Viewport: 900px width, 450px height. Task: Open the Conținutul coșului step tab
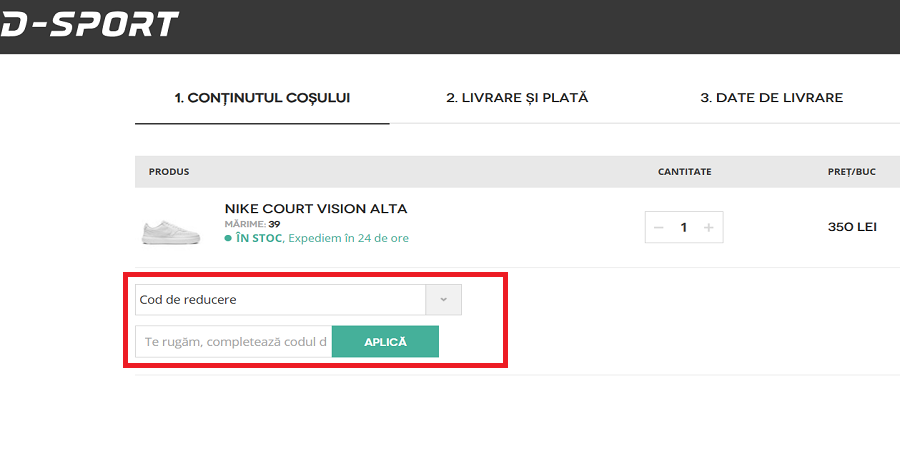pyautogui.click(x=262, y=98)
